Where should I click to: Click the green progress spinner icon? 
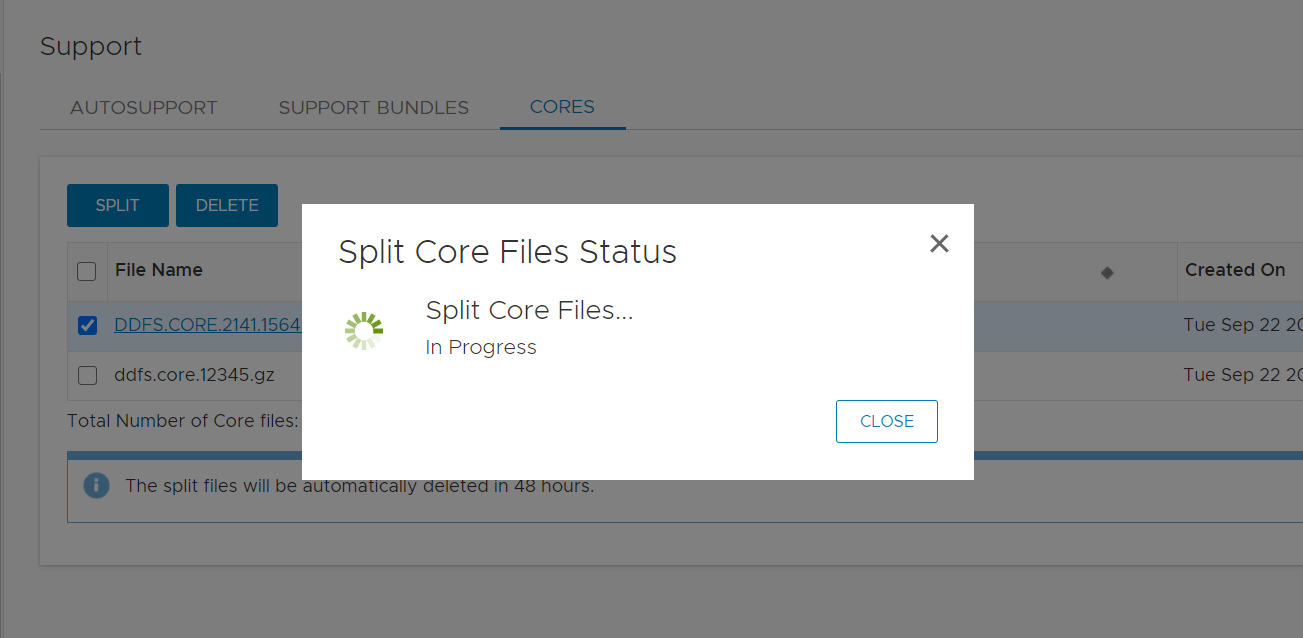364,330
